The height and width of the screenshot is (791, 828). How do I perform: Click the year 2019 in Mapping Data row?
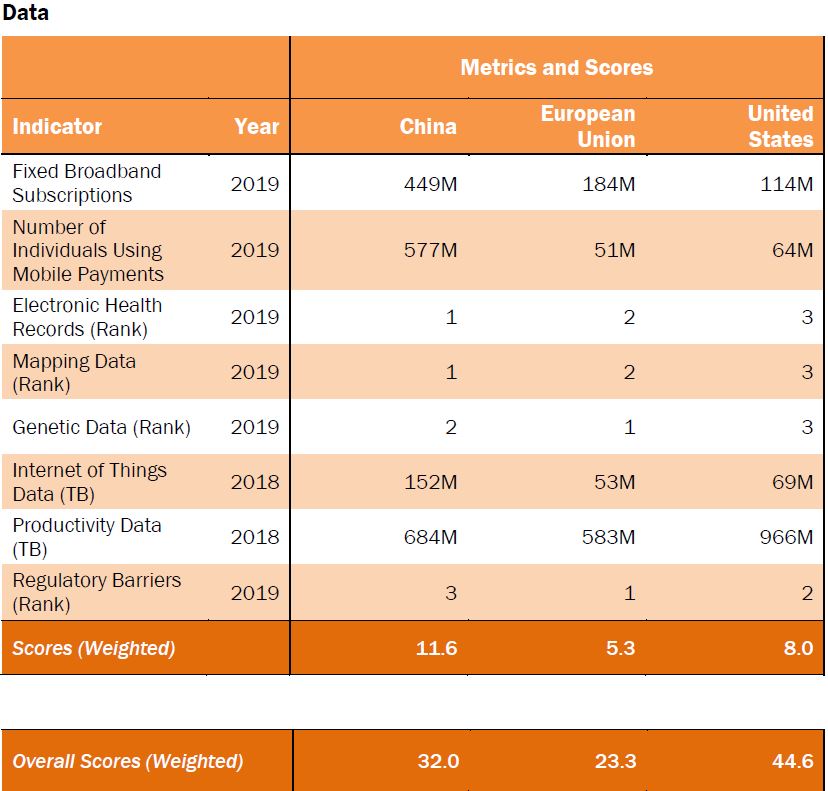pos(255,372)
